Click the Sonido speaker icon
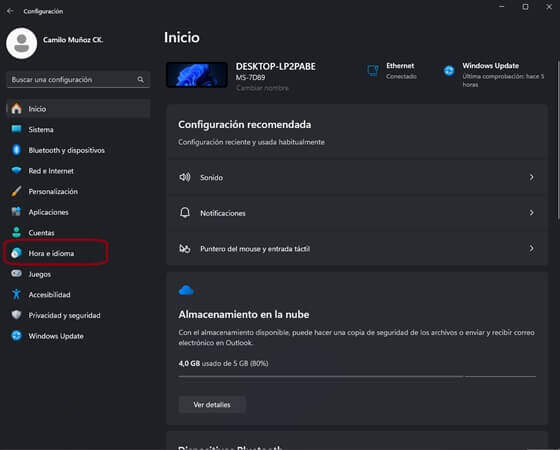The height and width of the screenshot is (450, 560). (x=185, y=177)
